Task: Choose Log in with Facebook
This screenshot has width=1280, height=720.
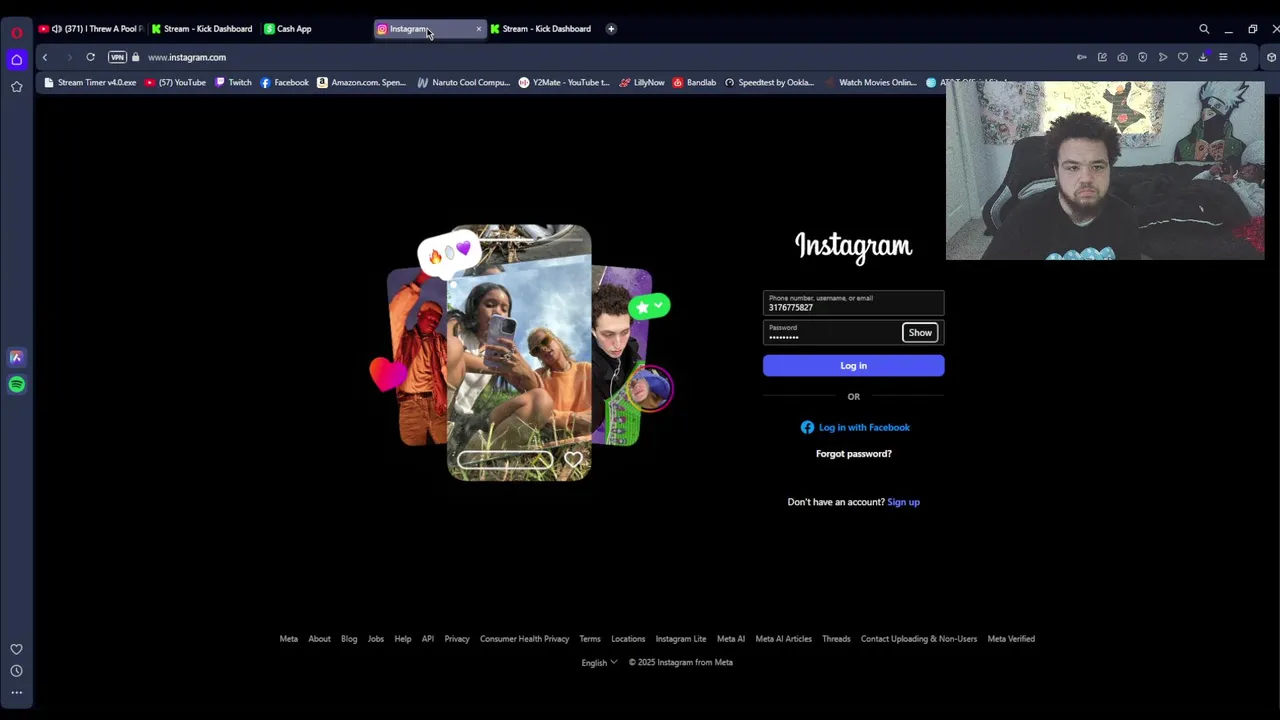Action: 855,427
